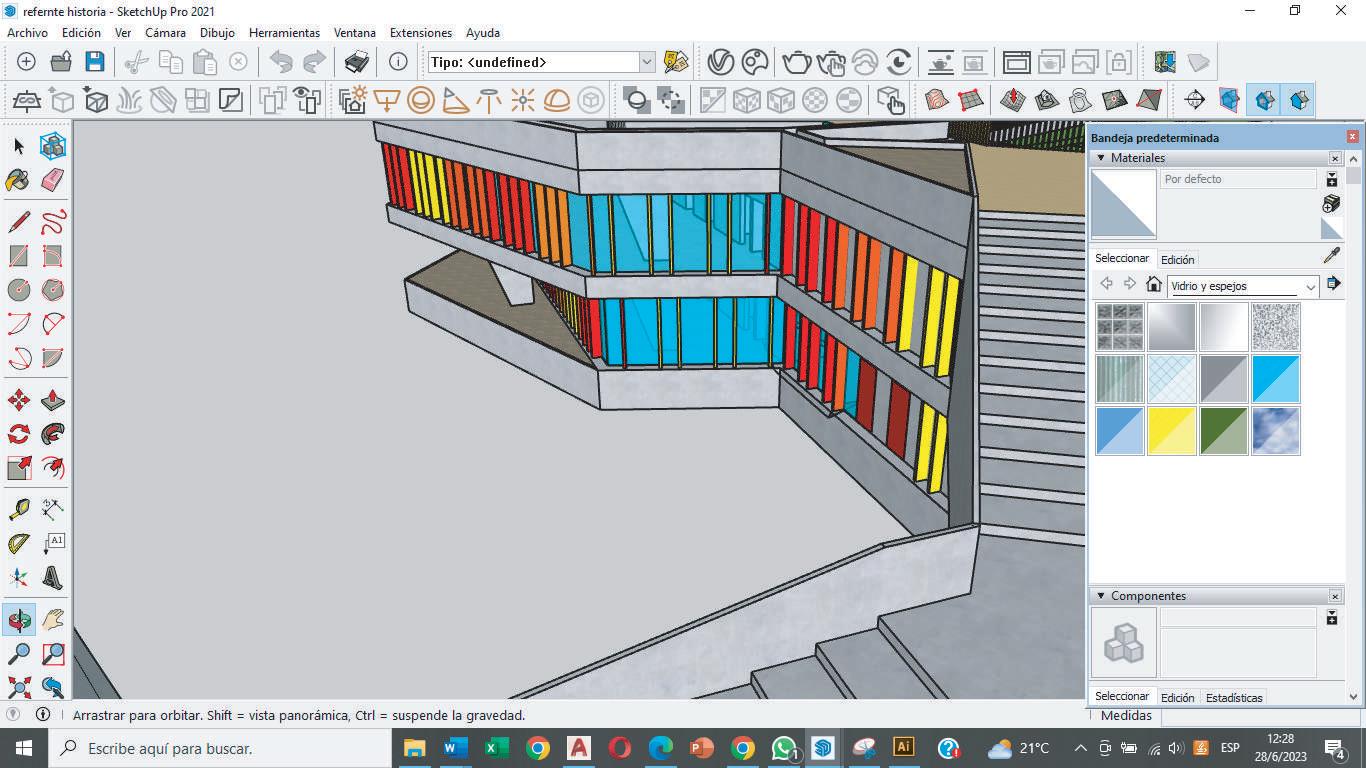The image size is (1366, 768).
Task: Click the Save floppy disk icon
Action: (x=94, y=62)
